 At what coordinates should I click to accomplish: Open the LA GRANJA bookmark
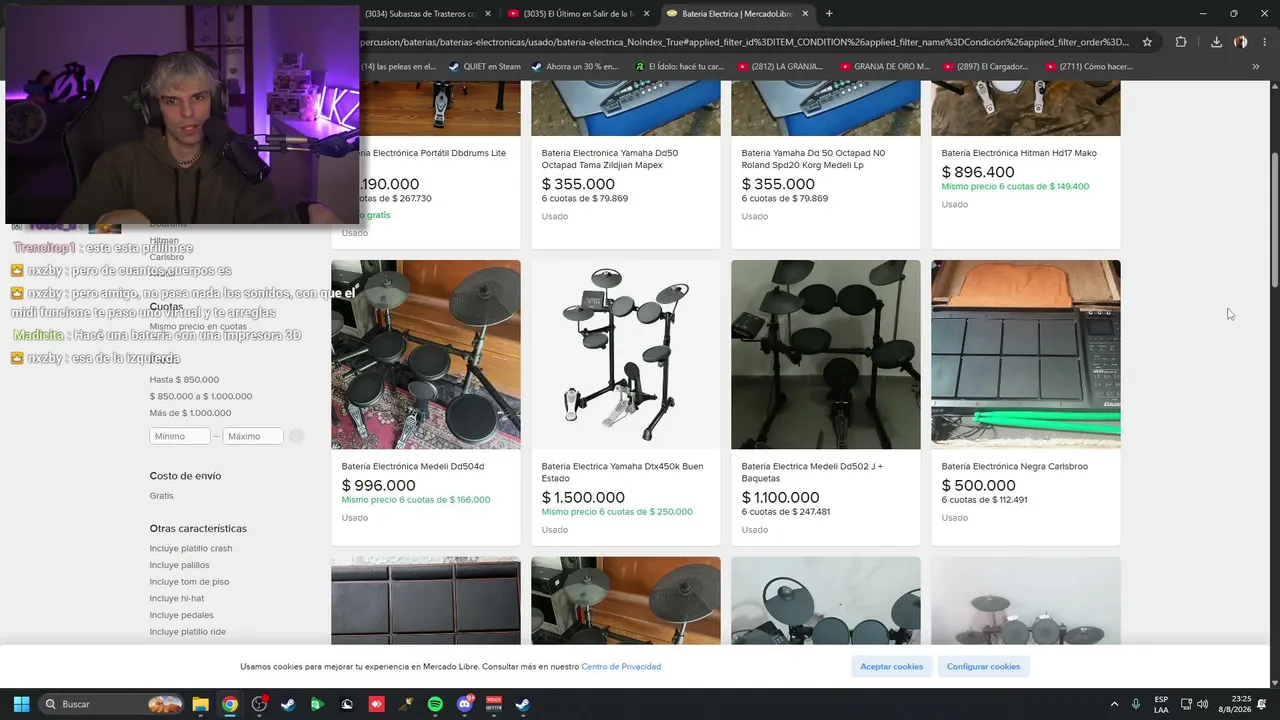pyautogui.click(x=780, y=67)
